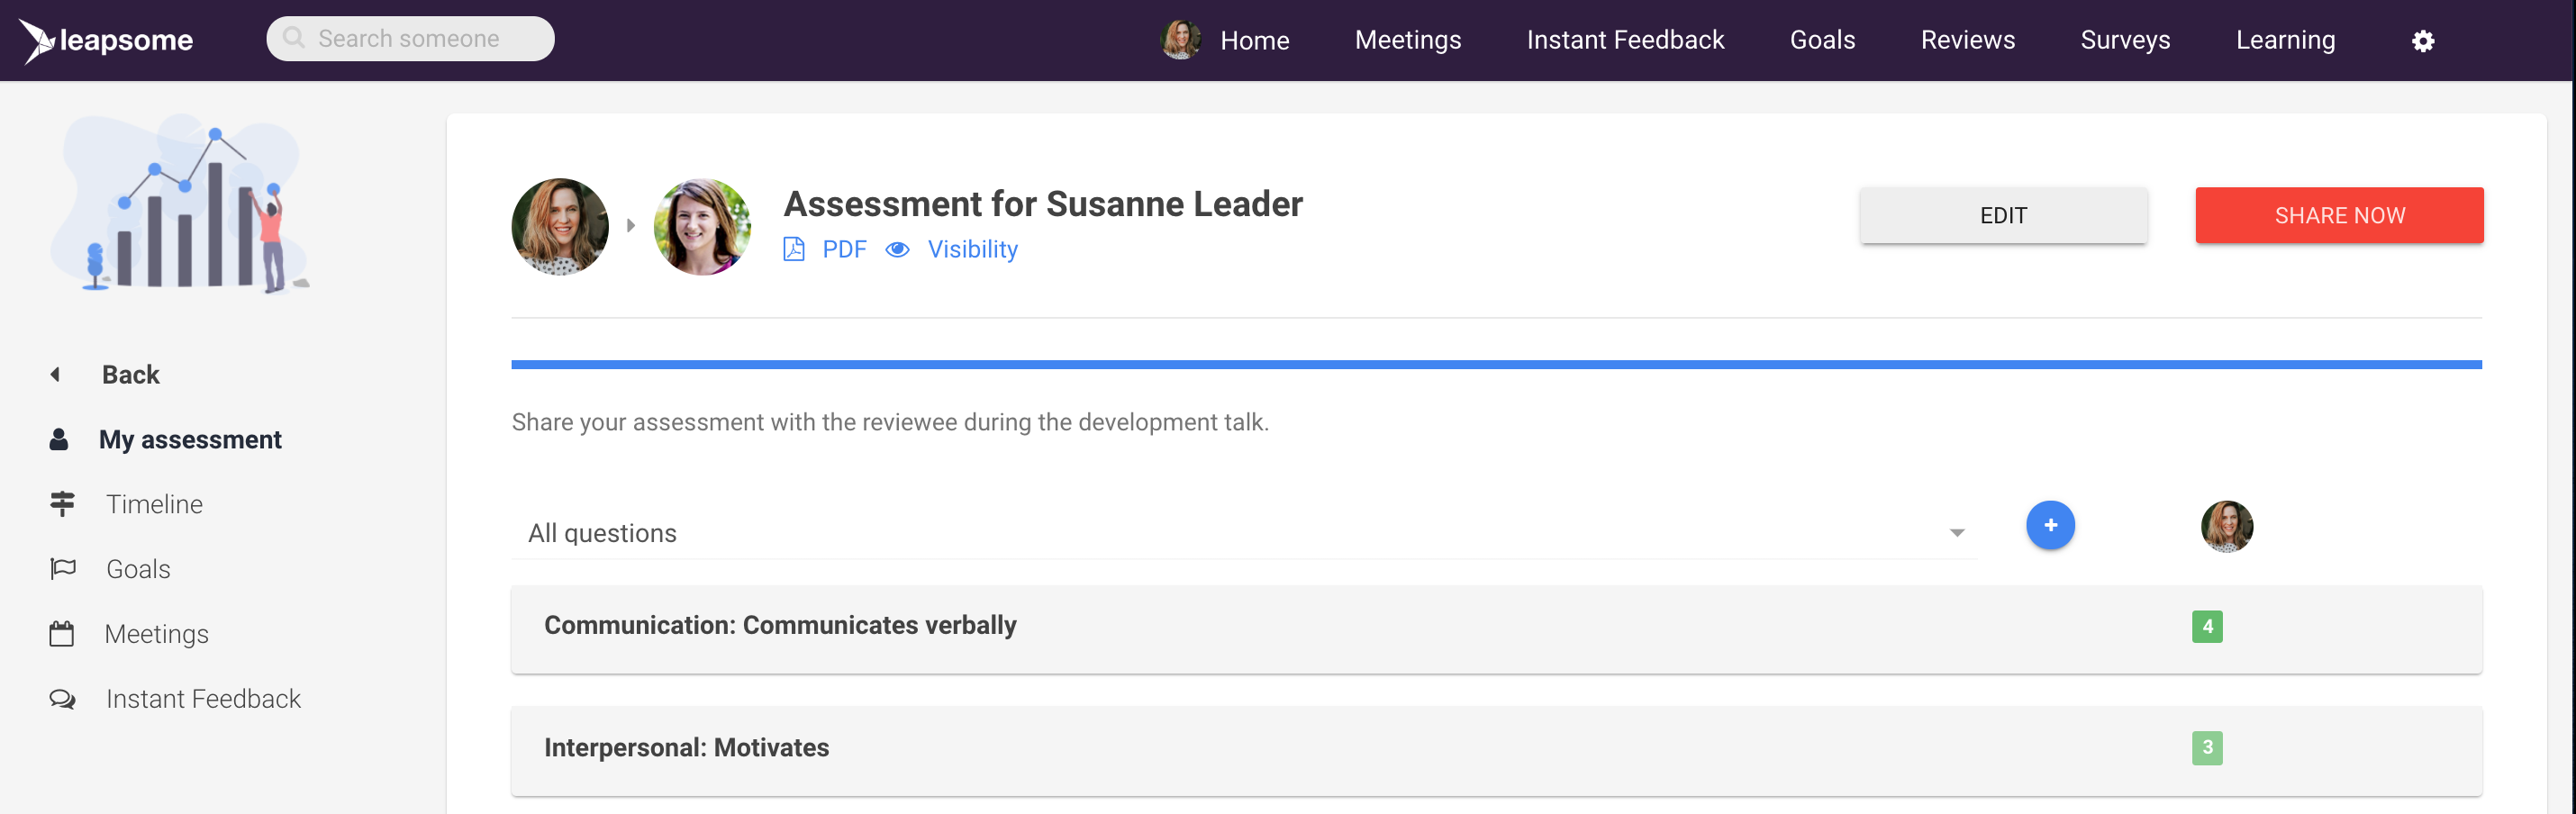
Task: Open Timeline in sidebar
Action: pos(154,504)
